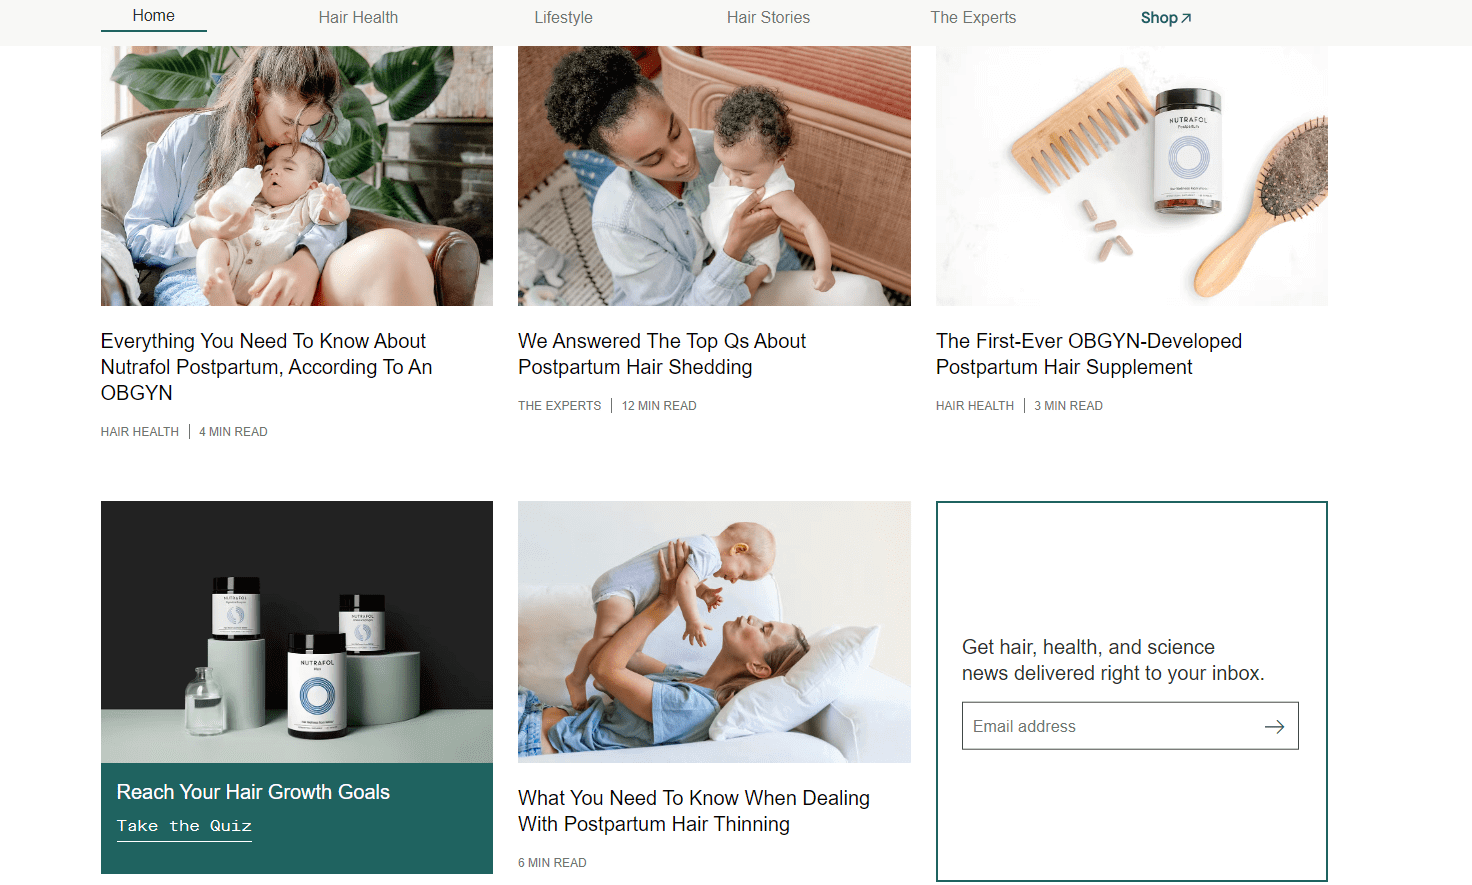
Task: Switch to the Lifestyle tab
Action: tap(563, 18)
